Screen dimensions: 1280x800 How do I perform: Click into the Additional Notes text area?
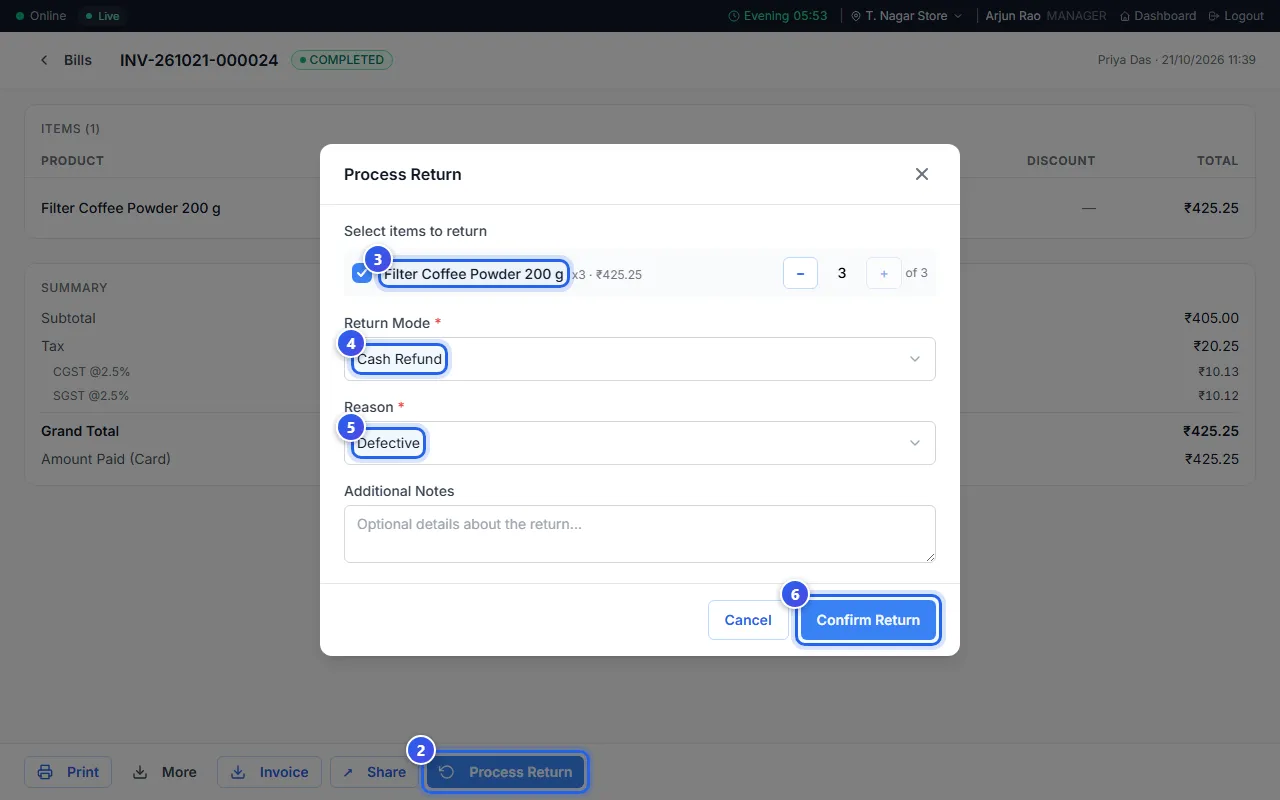(640, 534)
